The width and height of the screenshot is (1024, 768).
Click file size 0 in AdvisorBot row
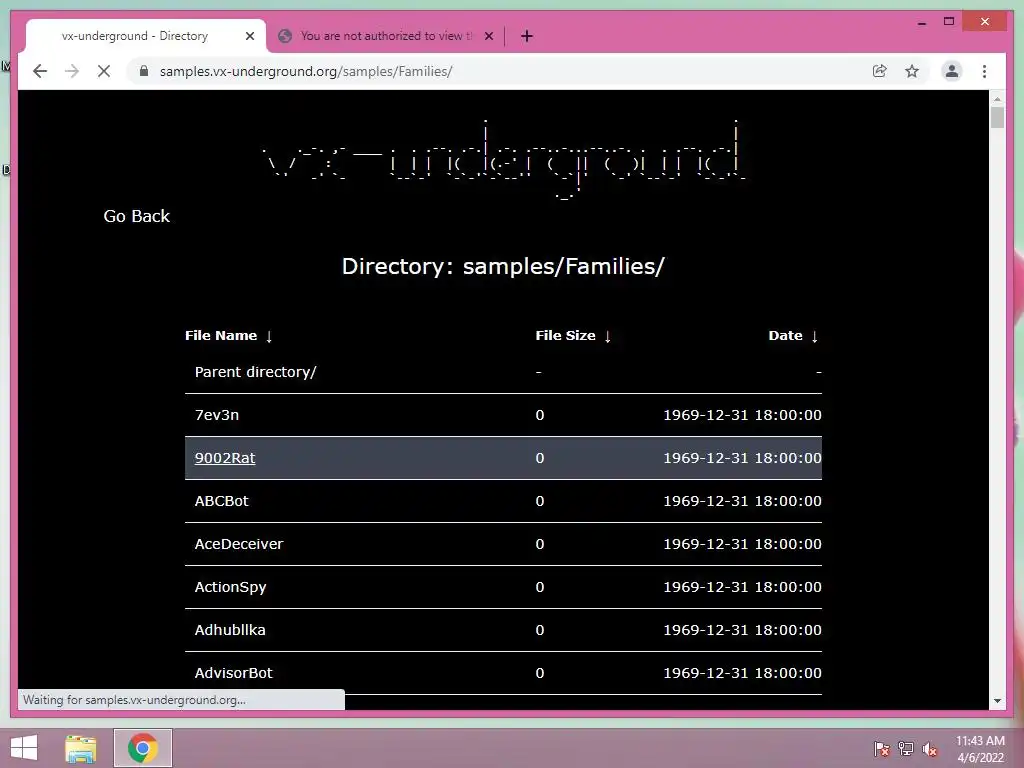point(539,673)
